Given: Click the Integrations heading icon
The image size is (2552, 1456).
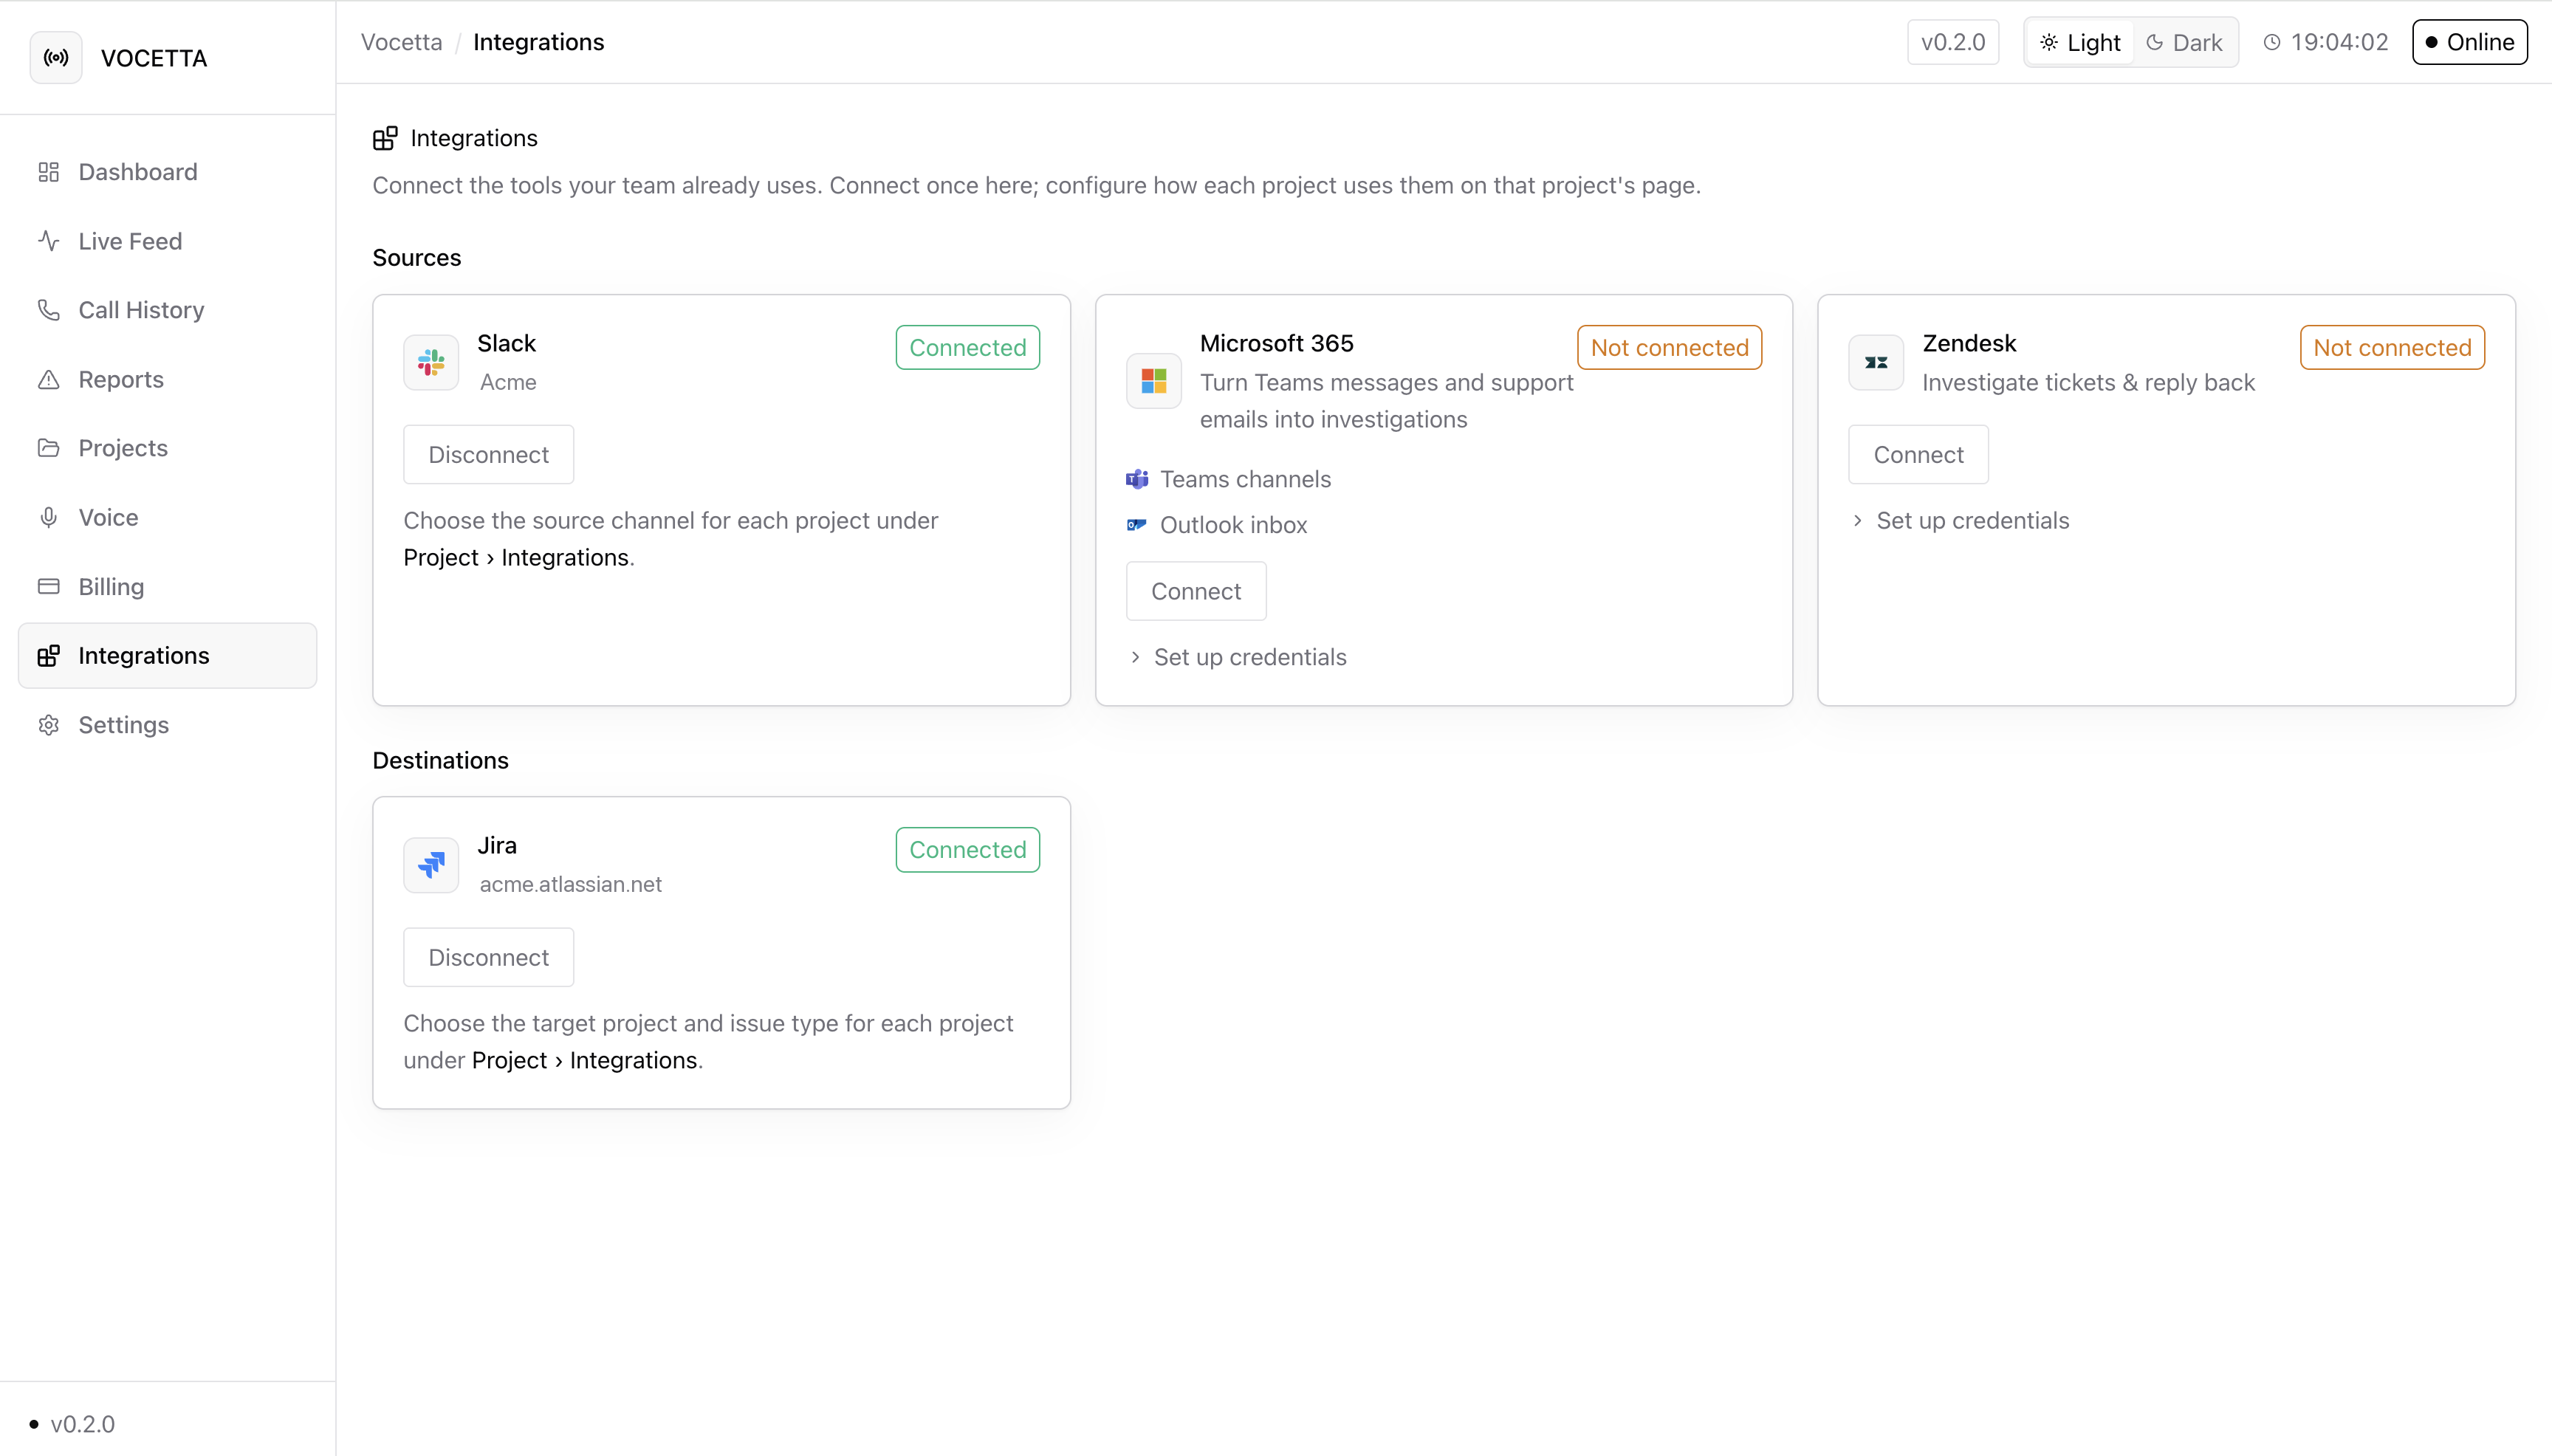Looking at the screenshot, I should tap(385, 138).
